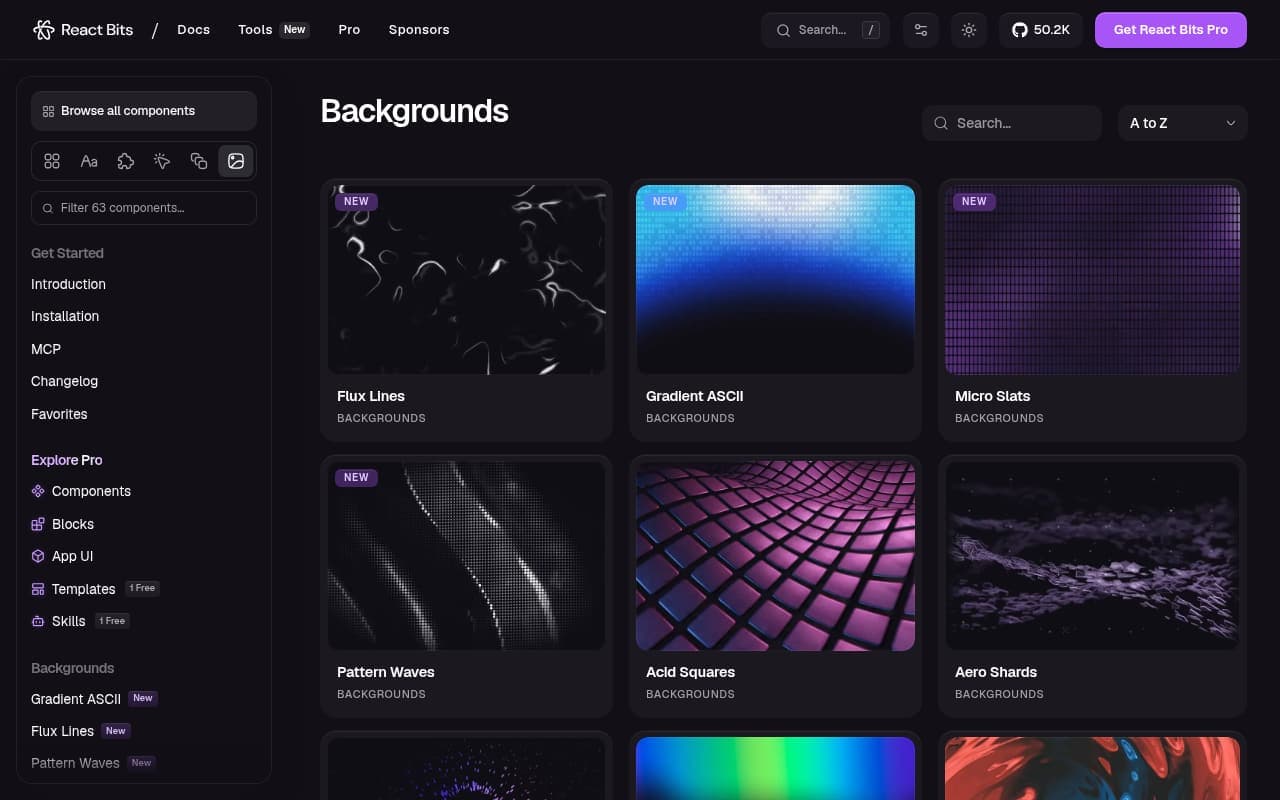
Task: Select the image backgrounds category icon
Action: [x=236, y=161]
